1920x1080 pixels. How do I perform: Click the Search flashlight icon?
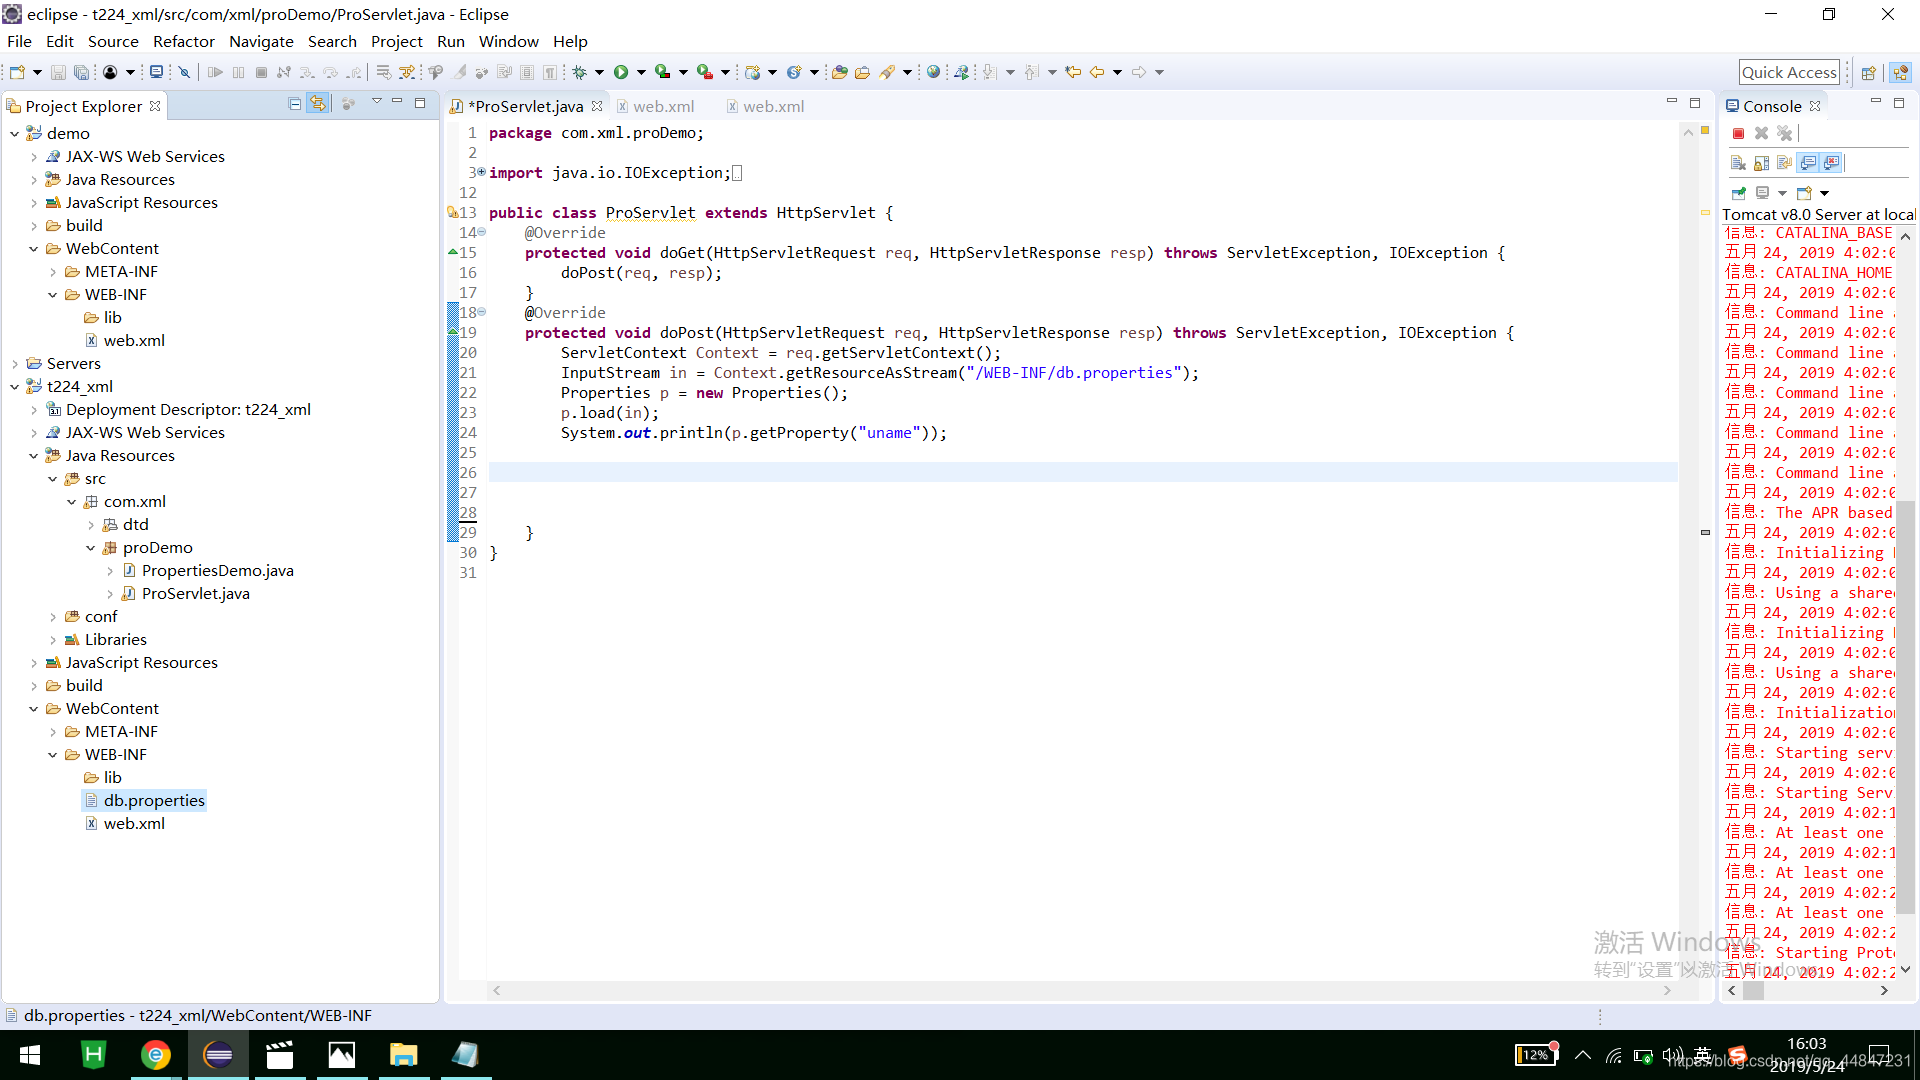point(887,72)
